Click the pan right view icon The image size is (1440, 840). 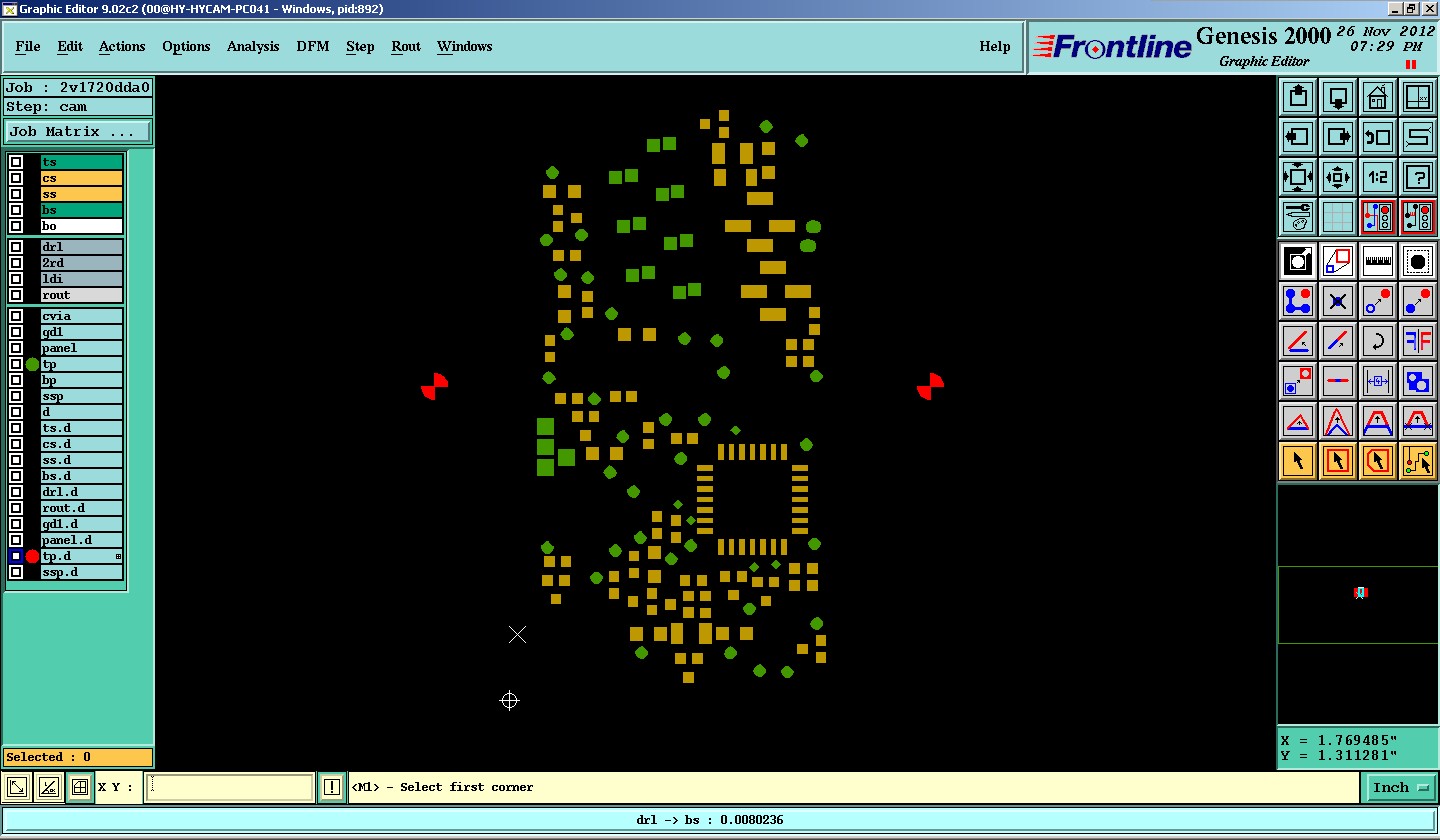point(1338,137)
